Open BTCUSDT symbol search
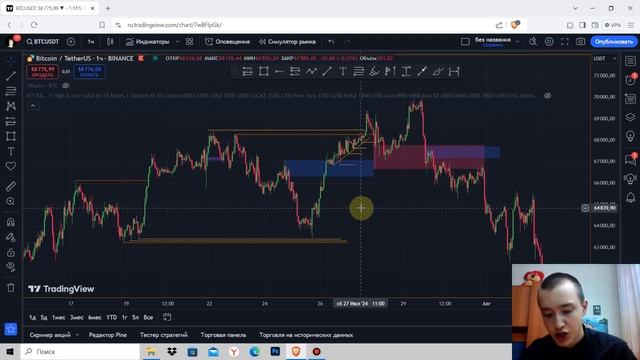 (x=43, y=42)
